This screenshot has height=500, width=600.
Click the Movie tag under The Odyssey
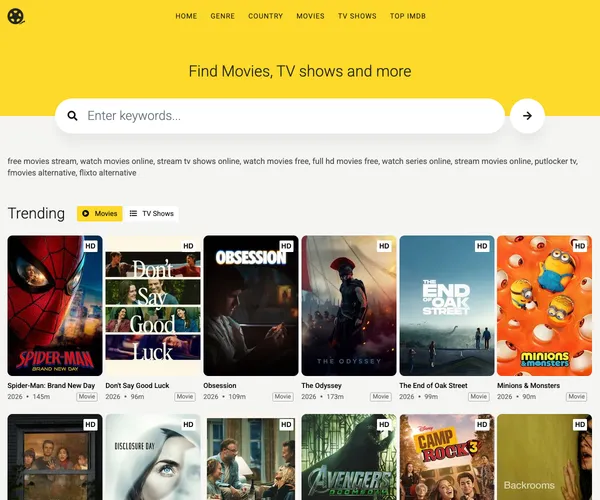click(381, 397)
